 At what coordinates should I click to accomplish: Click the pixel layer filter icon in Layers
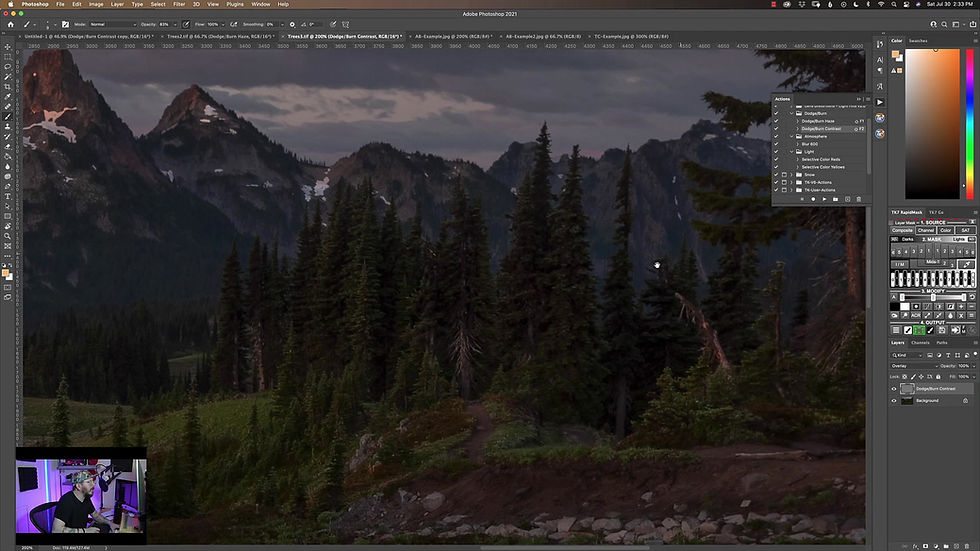coord(930,355)
